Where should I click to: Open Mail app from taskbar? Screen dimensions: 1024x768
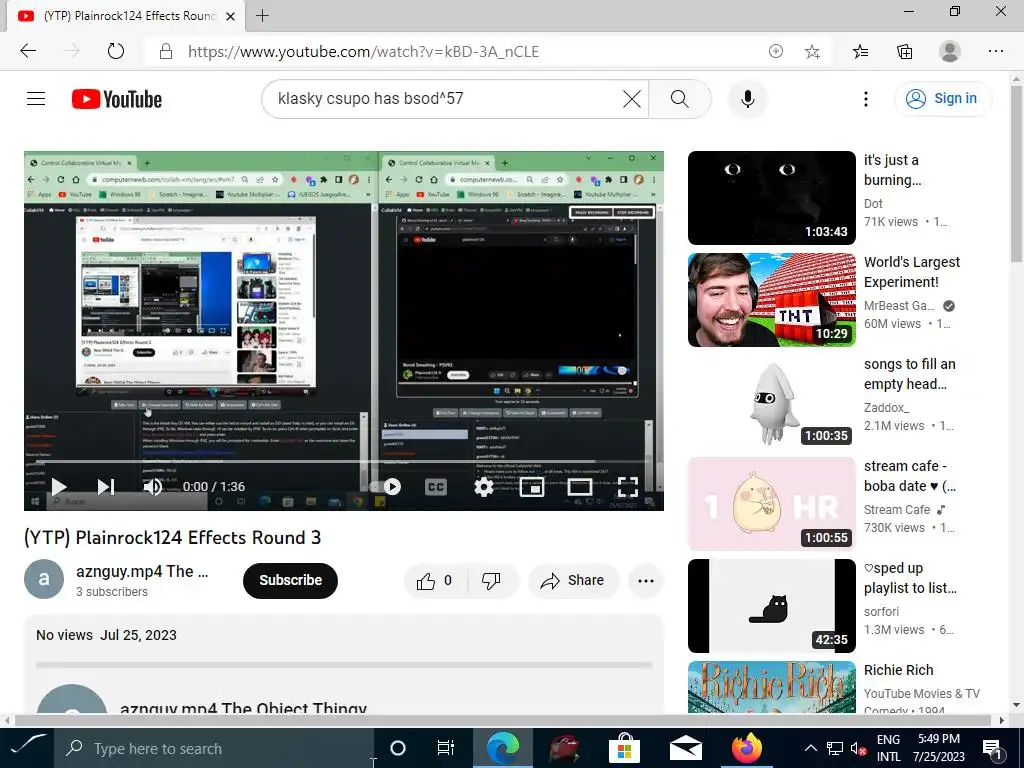(x=685, y=748)
